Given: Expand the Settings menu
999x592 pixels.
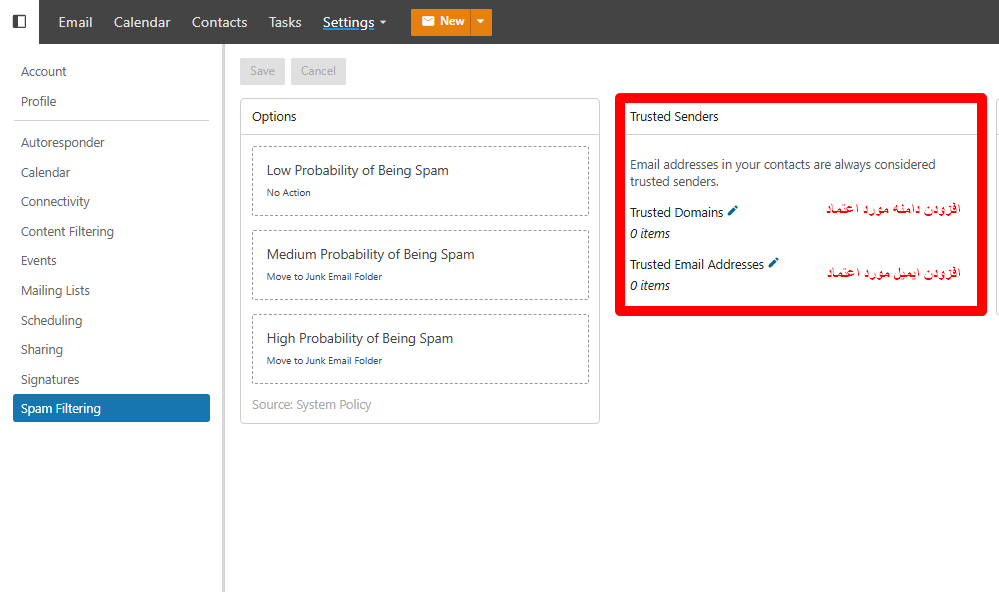Looking at the screenshot, I should [x=354, y=22].
